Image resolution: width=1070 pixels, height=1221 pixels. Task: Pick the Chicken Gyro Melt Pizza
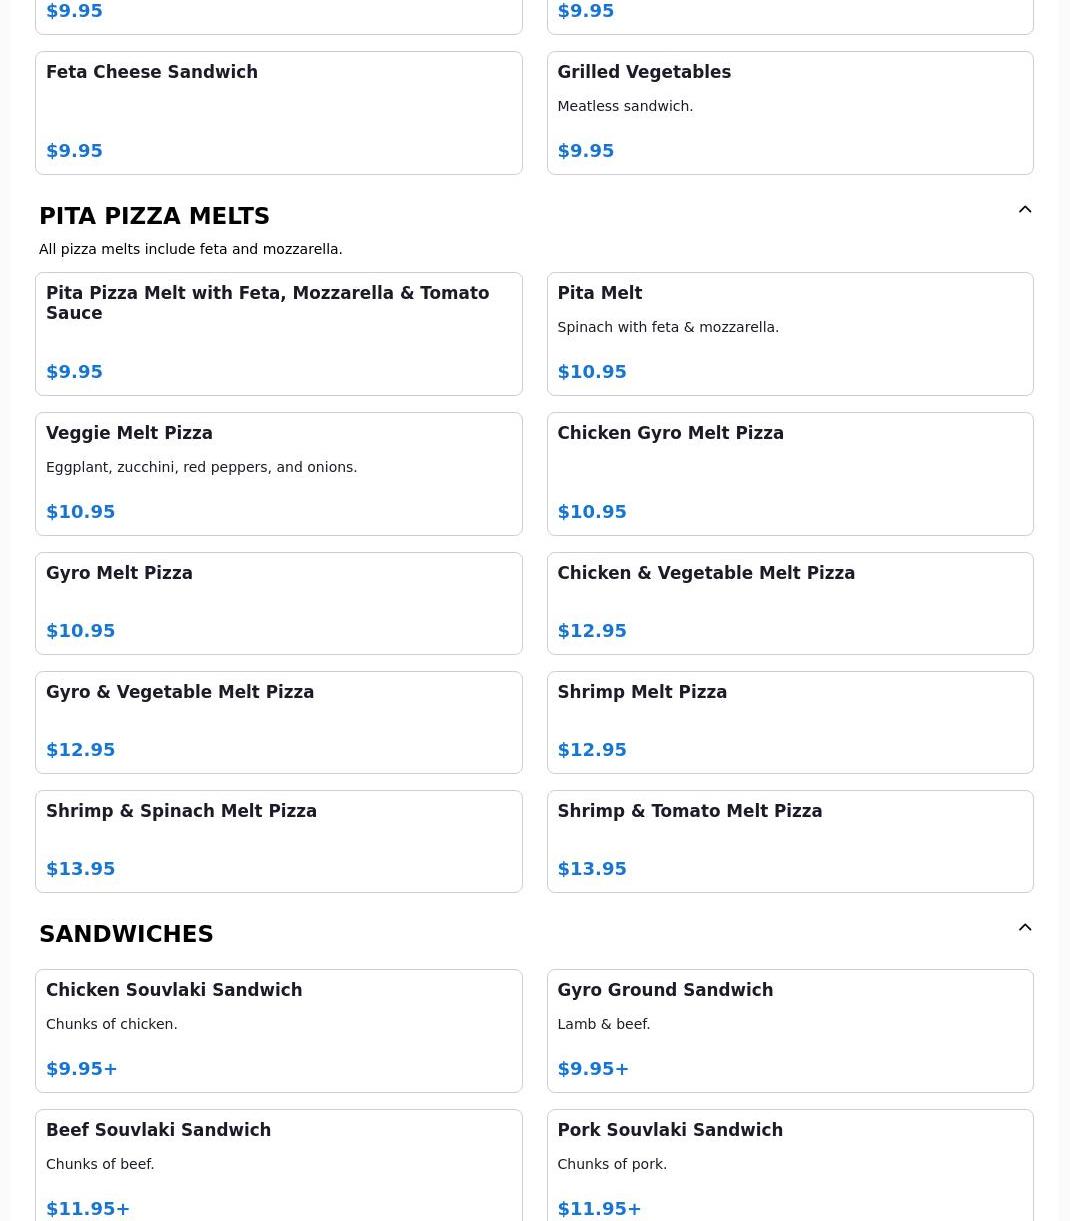[x=790, y=474]
